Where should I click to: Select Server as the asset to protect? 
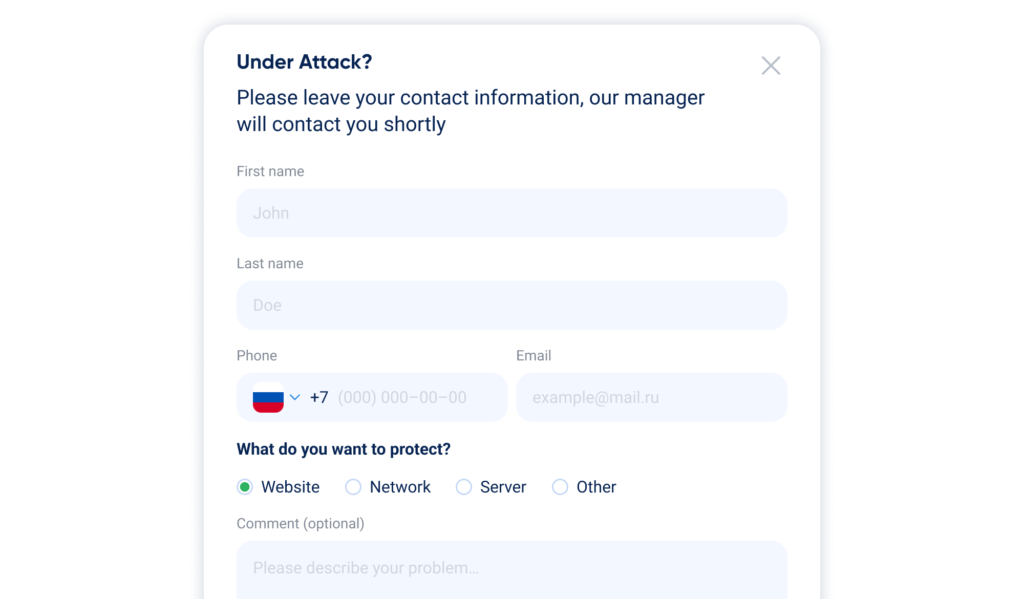[464, 487]
